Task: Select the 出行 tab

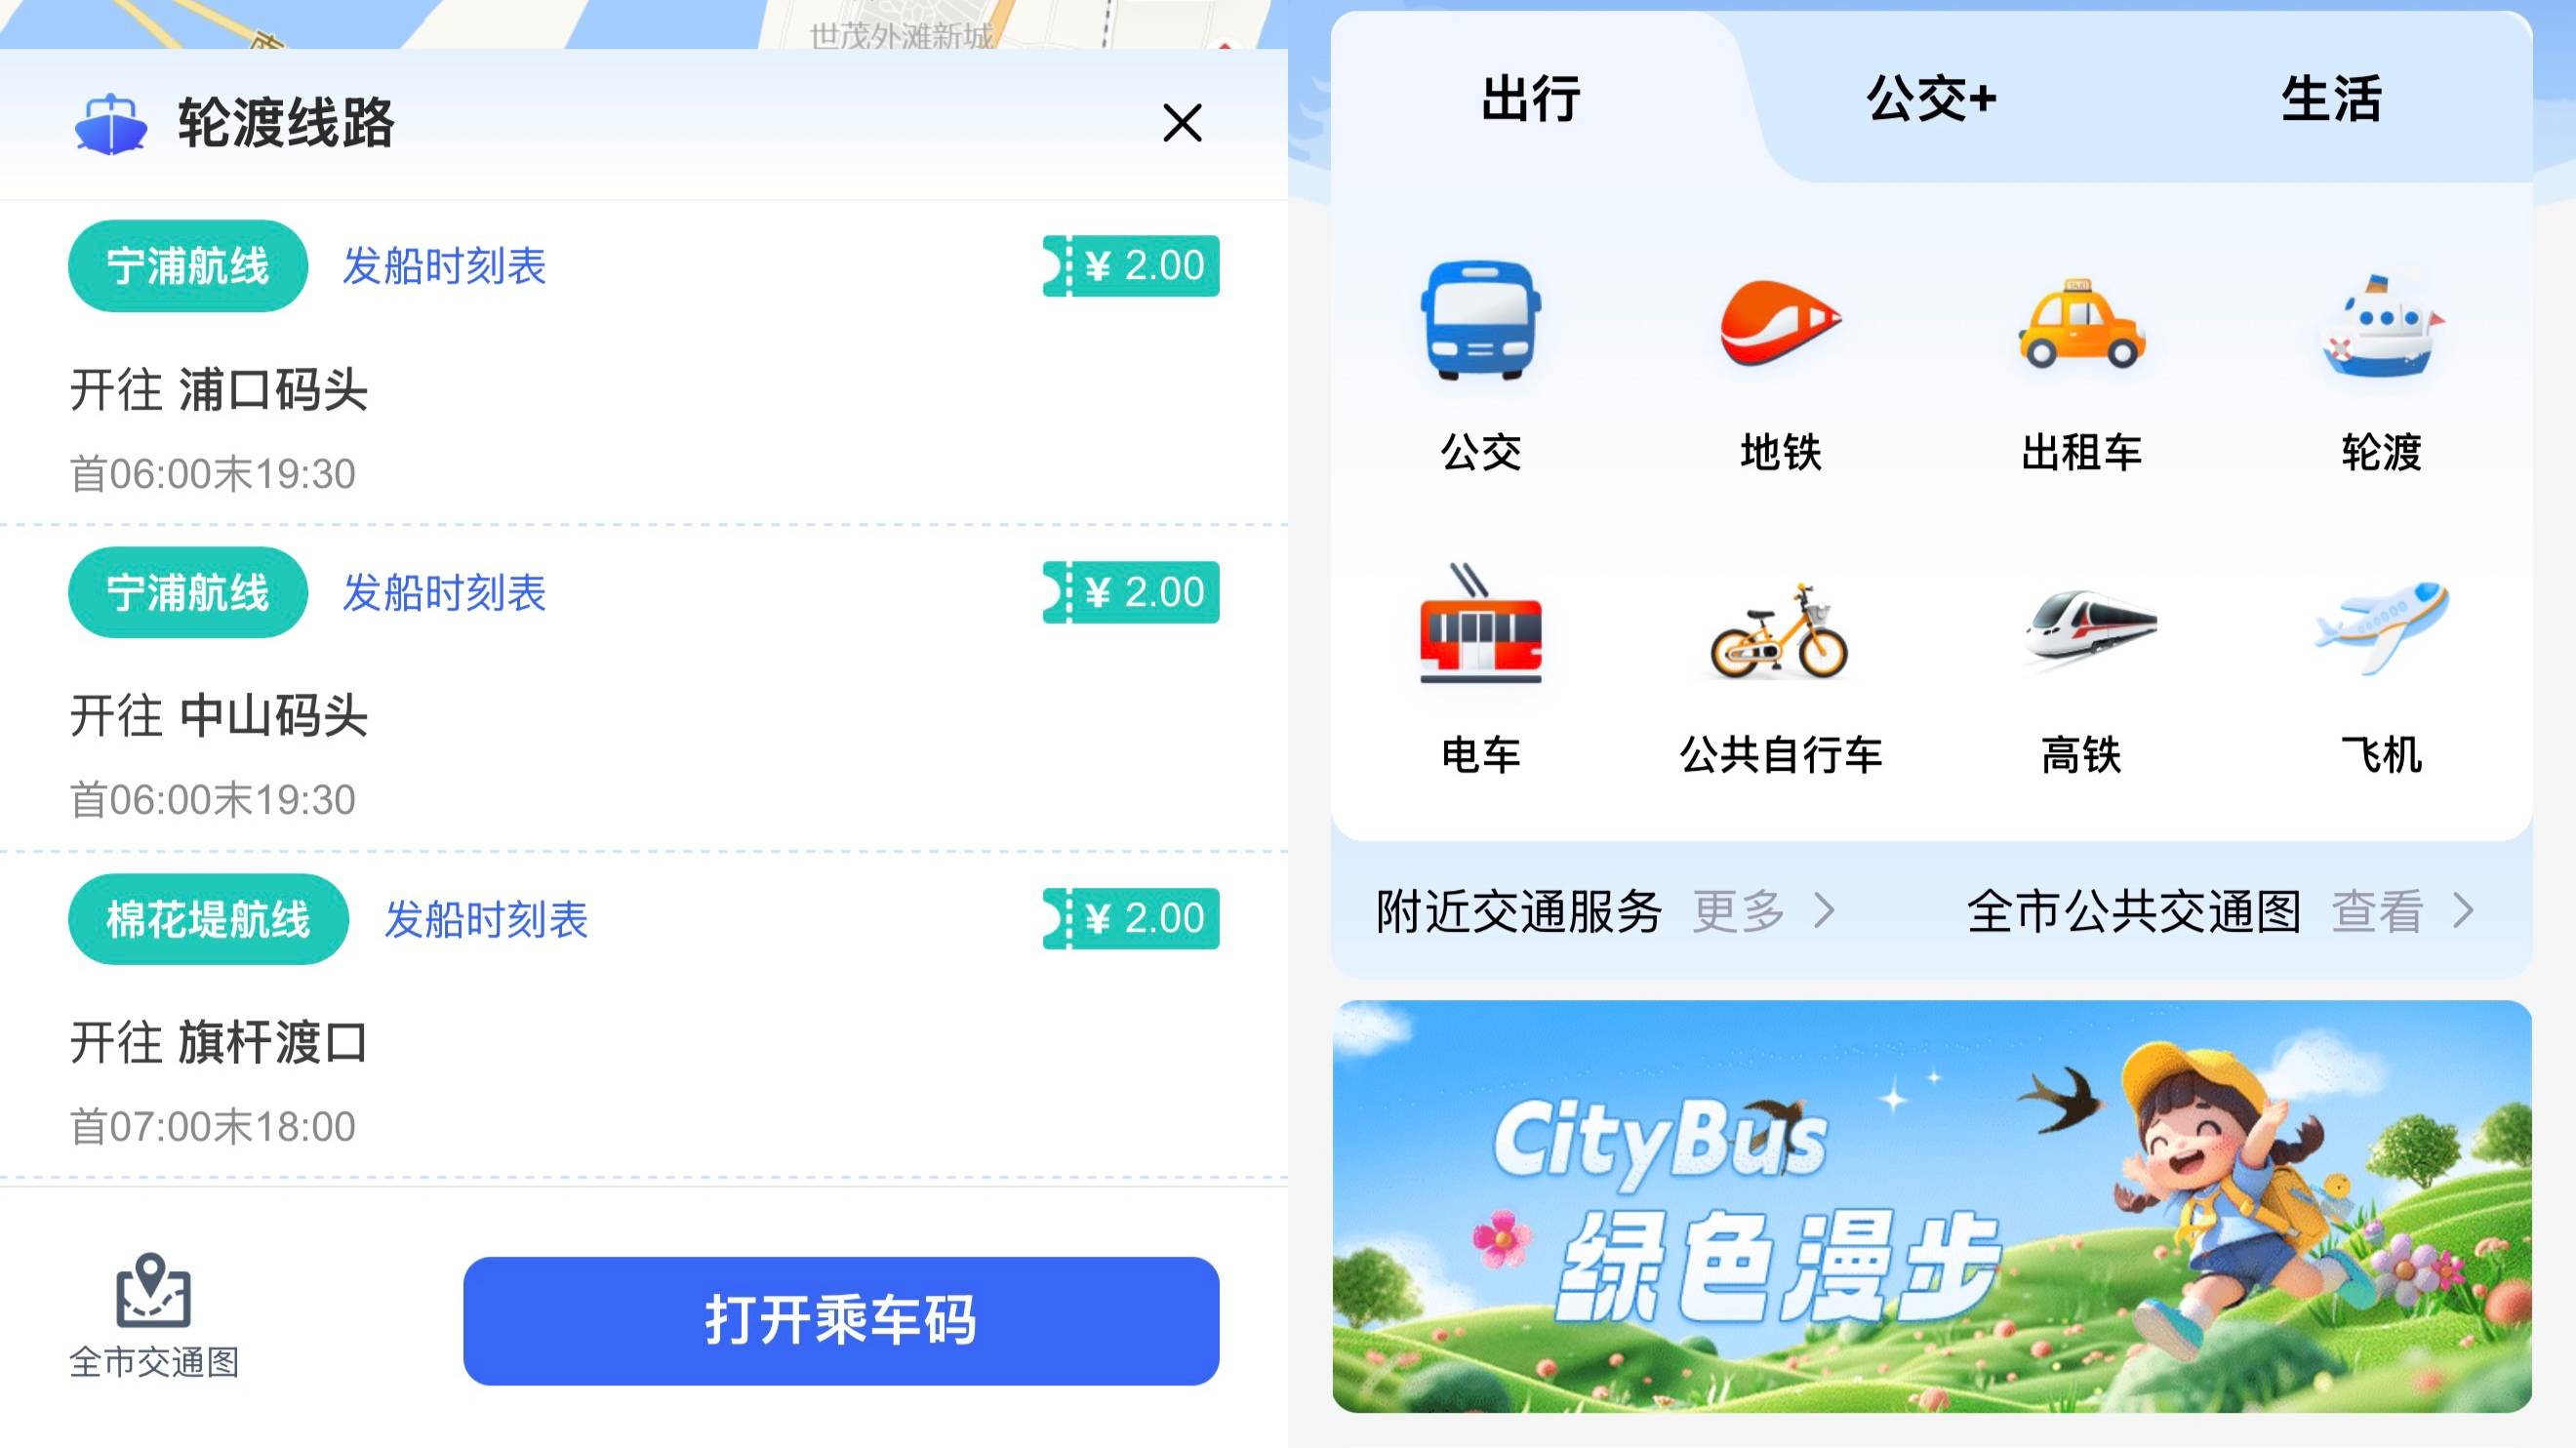Action: [1531, 99]
